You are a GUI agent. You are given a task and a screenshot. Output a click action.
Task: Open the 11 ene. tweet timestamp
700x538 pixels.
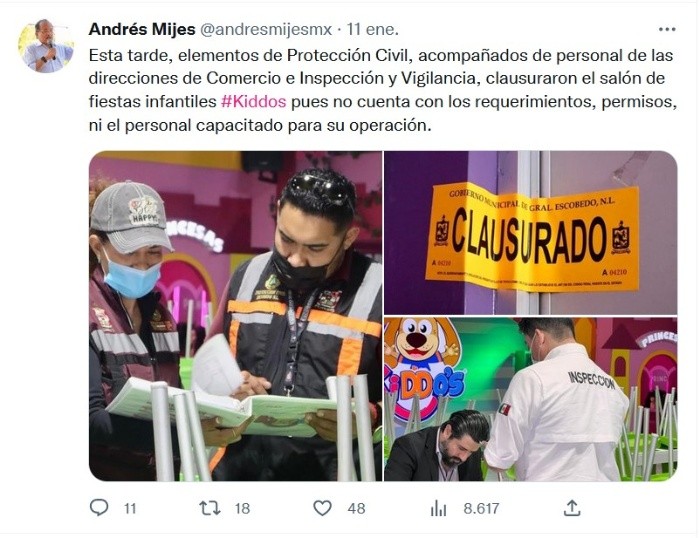click(373, 29)
